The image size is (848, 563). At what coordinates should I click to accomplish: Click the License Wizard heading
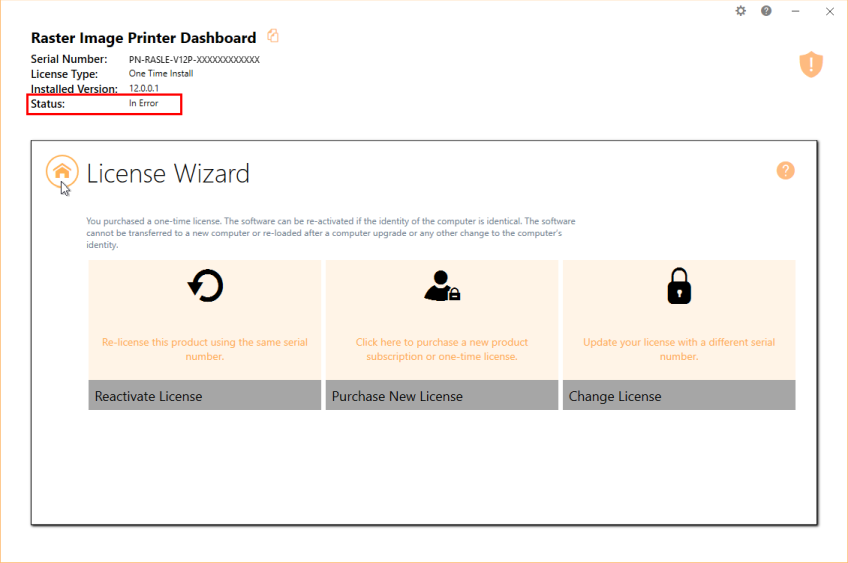point(168,174)
